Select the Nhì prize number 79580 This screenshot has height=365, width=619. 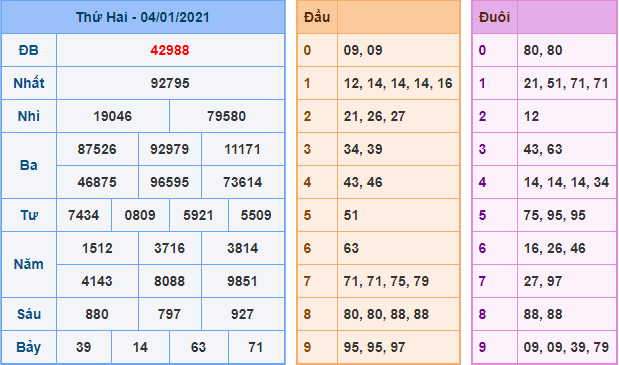(227, 116)
